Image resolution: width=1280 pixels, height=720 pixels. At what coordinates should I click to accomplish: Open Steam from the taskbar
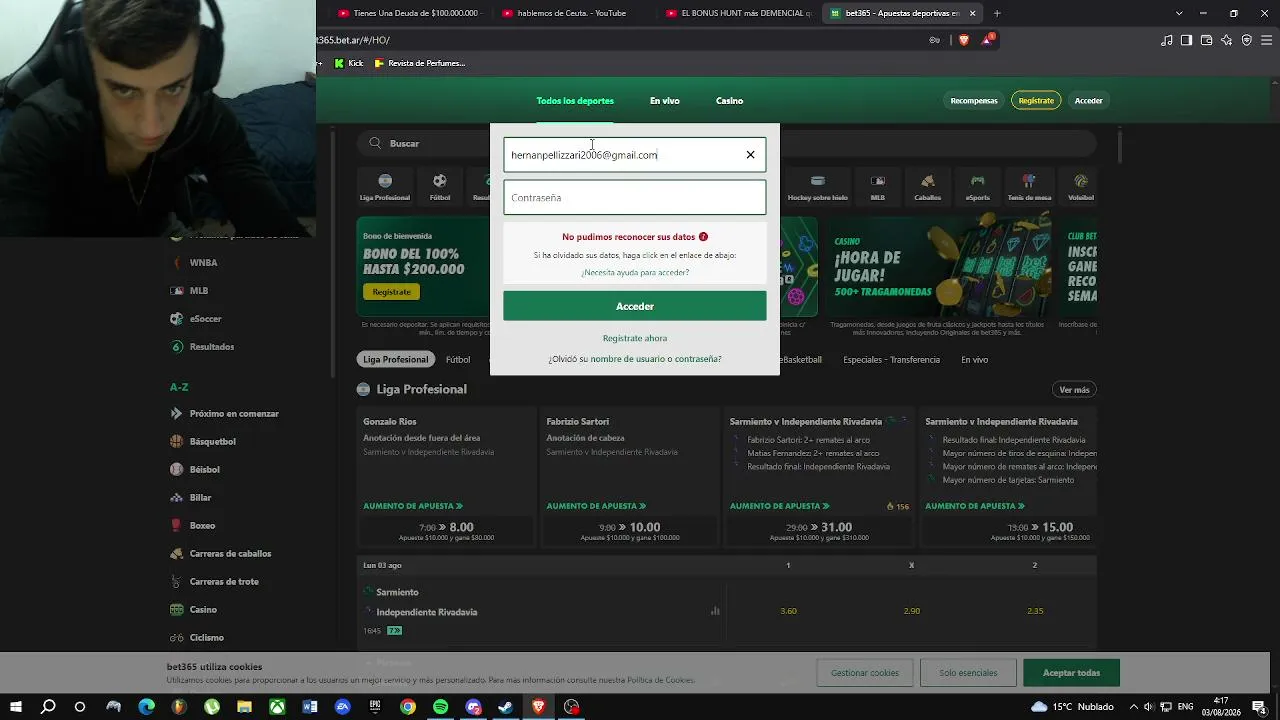pyautogui.click(x=506, y=707)
